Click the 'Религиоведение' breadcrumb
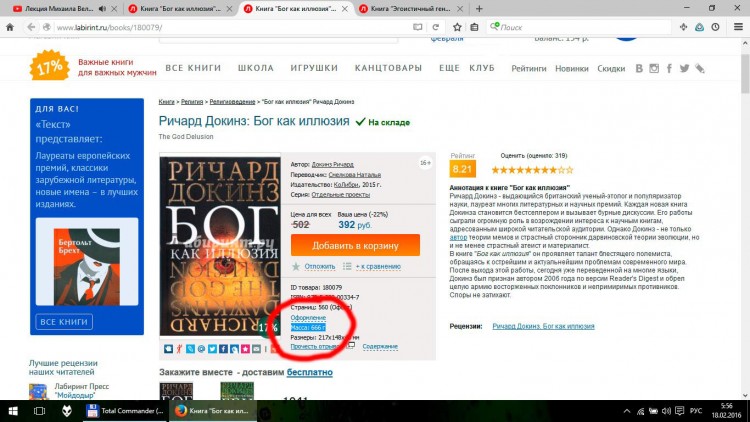 (232, 101)
